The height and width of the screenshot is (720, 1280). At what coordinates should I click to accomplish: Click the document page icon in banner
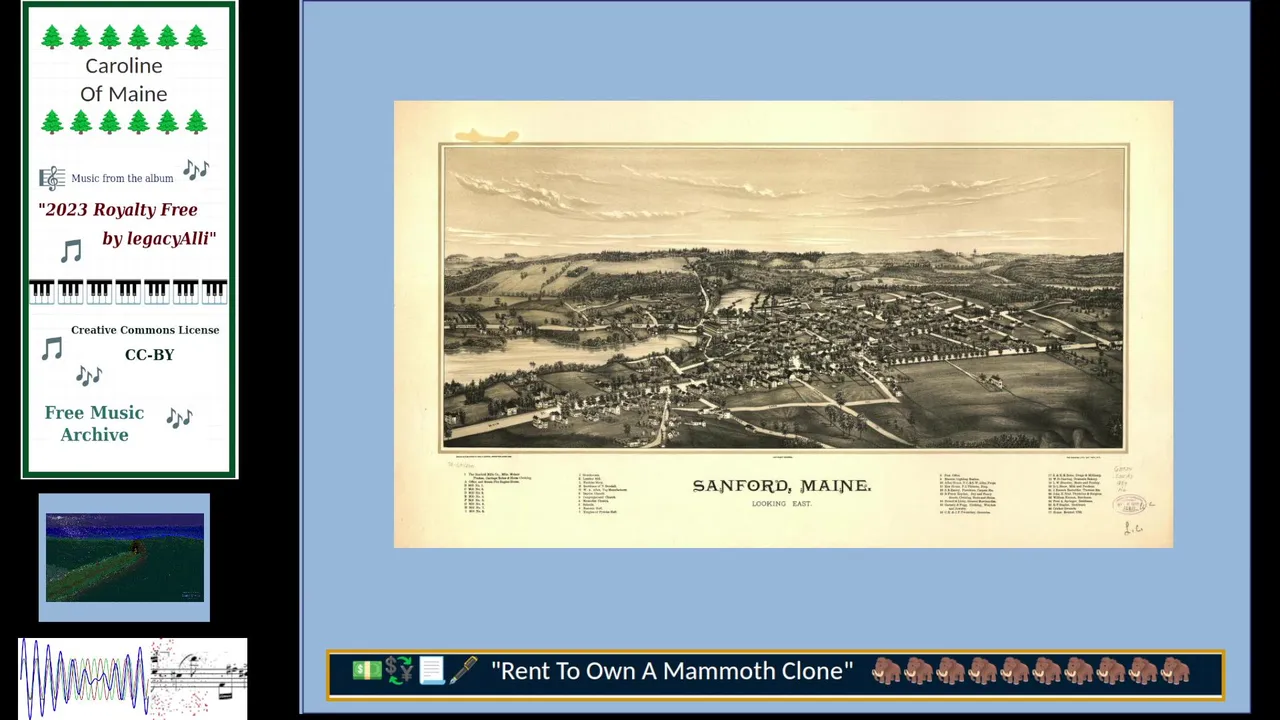tap(431, 671)
